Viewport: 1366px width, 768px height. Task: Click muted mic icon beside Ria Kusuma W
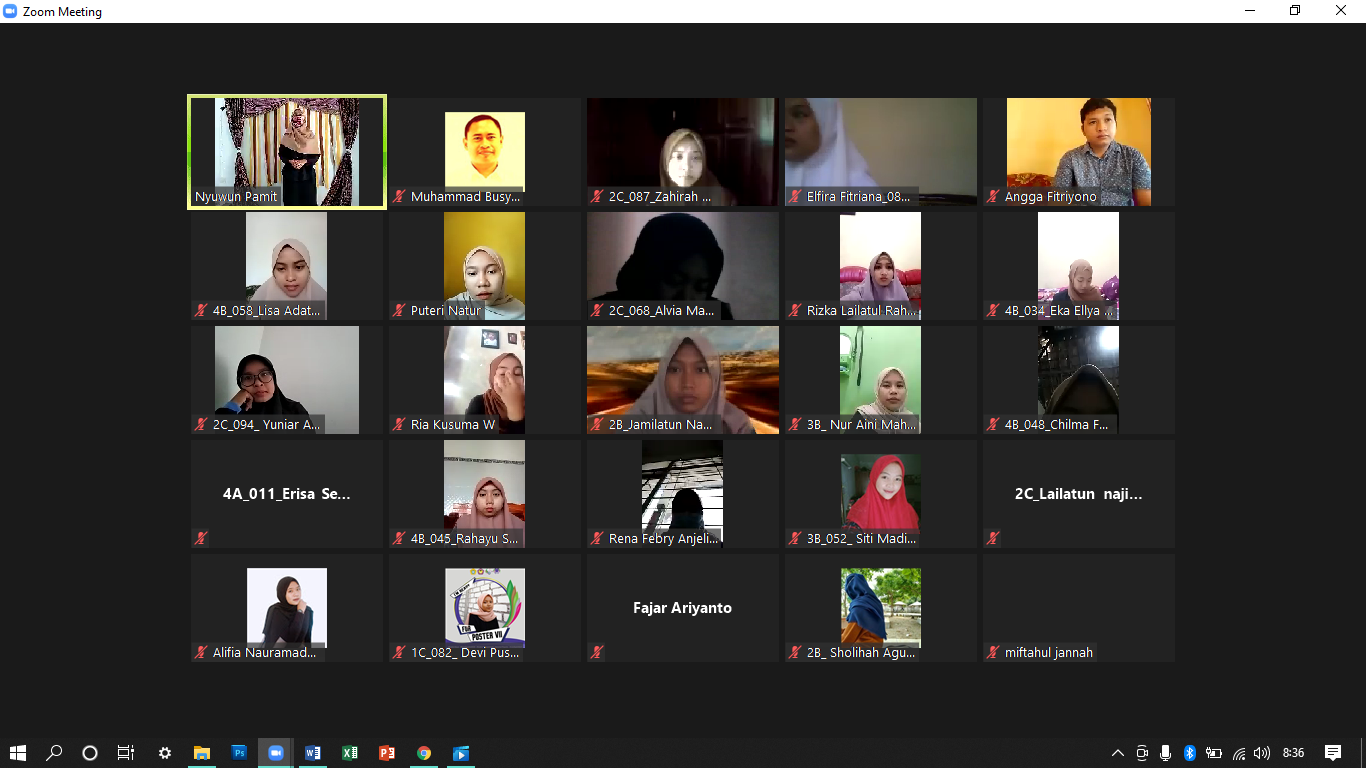(x=399, y=425)
